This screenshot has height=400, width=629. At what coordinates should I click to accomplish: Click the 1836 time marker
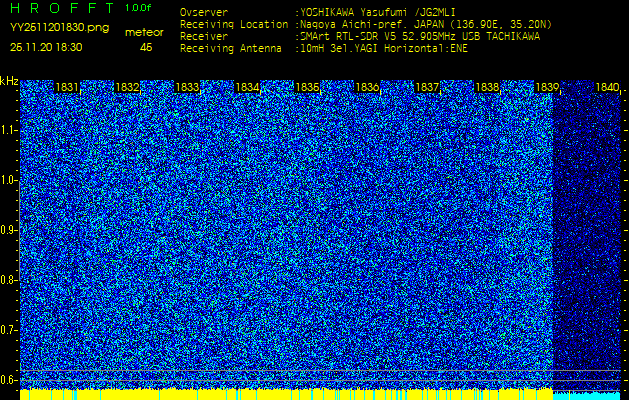click(367, 87)
